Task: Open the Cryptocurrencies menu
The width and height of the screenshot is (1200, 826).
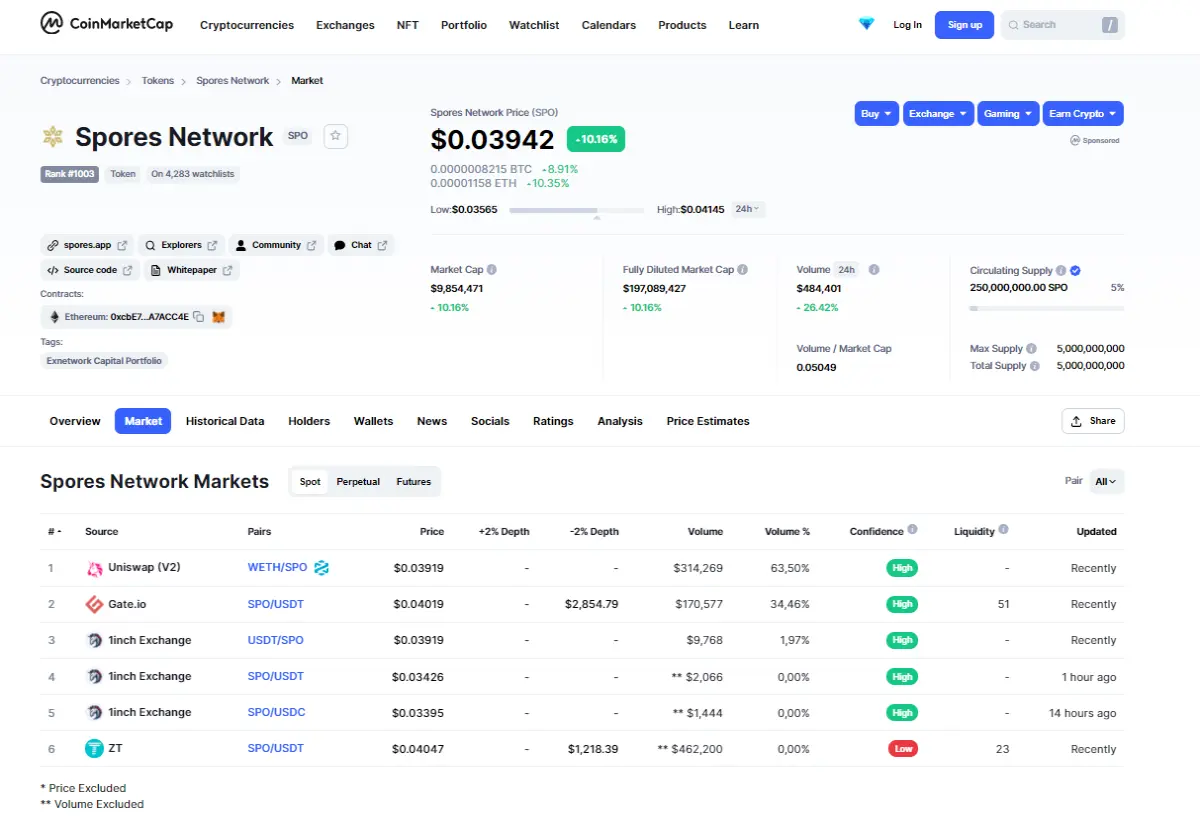Action: click(x=247, y=25)
